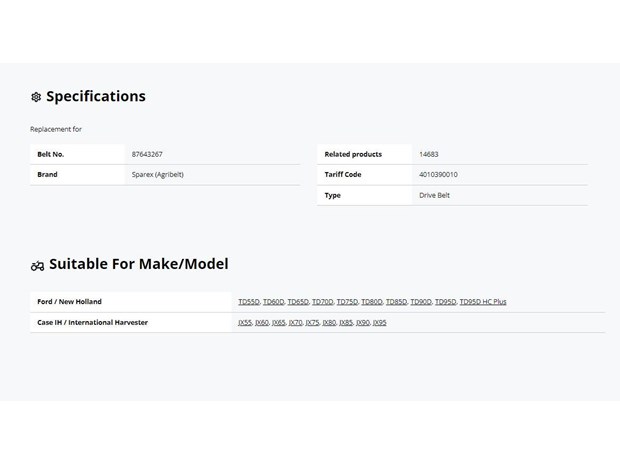Open the TD55D model link

pyautogui.click(x=249, y=302)
